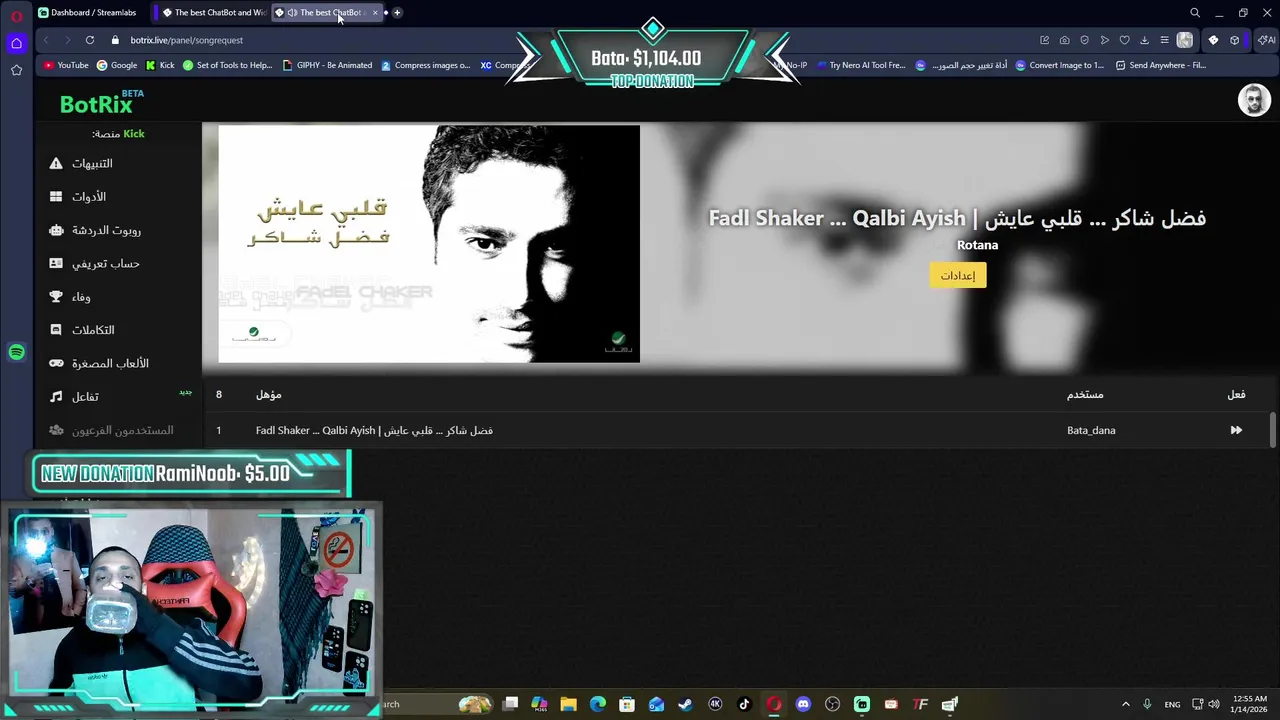Open OBS Studio from taskbar
Image resolution: width=1280 pixels, height=720 pixels.
pyautogui.click(x=832, y=704)
